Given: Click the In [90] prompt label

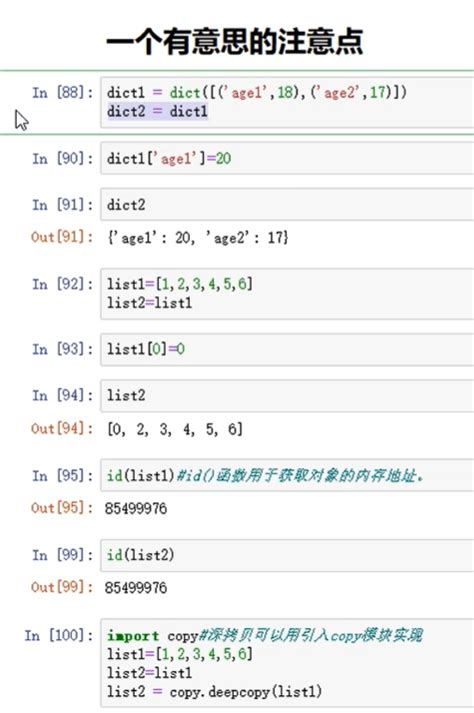Looking at the screenshot, I should (62, 159).
